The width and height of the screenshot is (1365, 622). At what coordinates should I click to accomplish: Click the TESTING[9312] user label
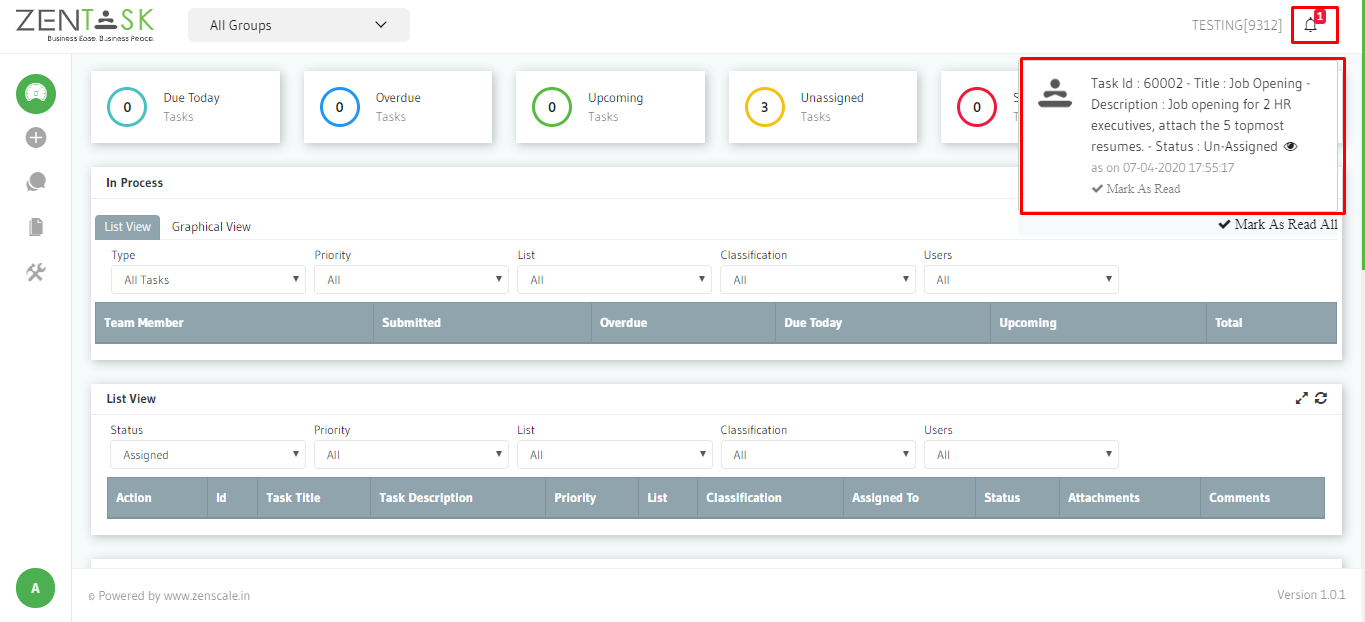(x=1237, y=25)
